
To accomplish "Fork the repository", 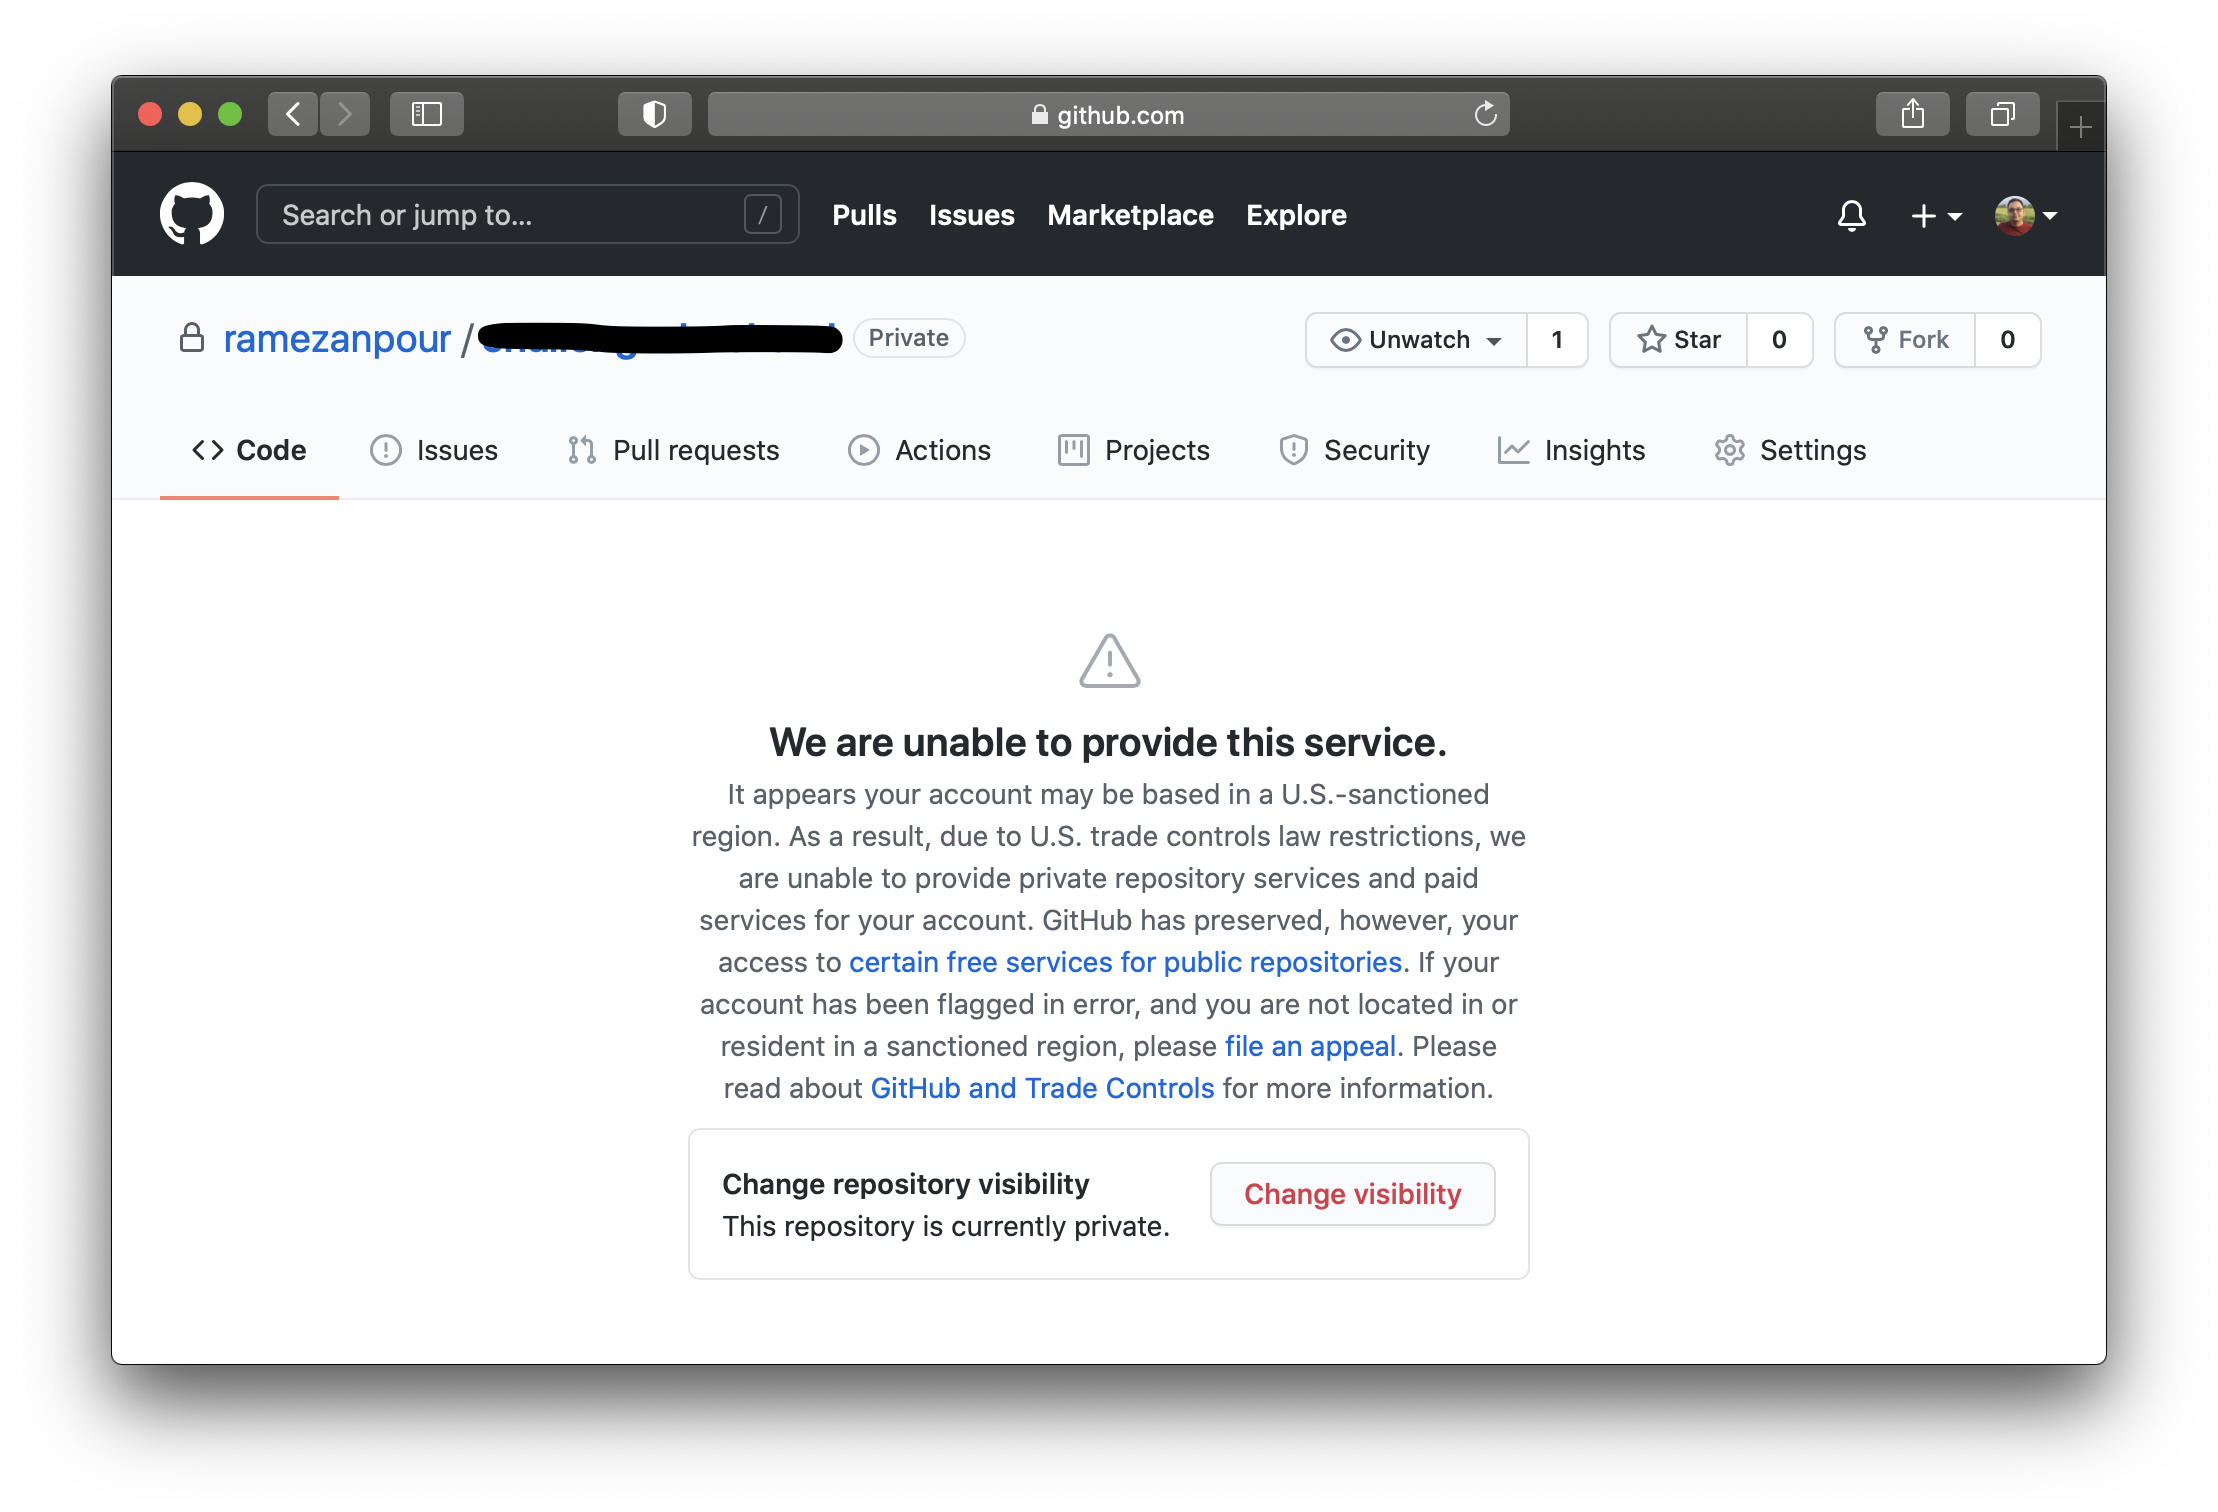I will (x=1905, y=340).
